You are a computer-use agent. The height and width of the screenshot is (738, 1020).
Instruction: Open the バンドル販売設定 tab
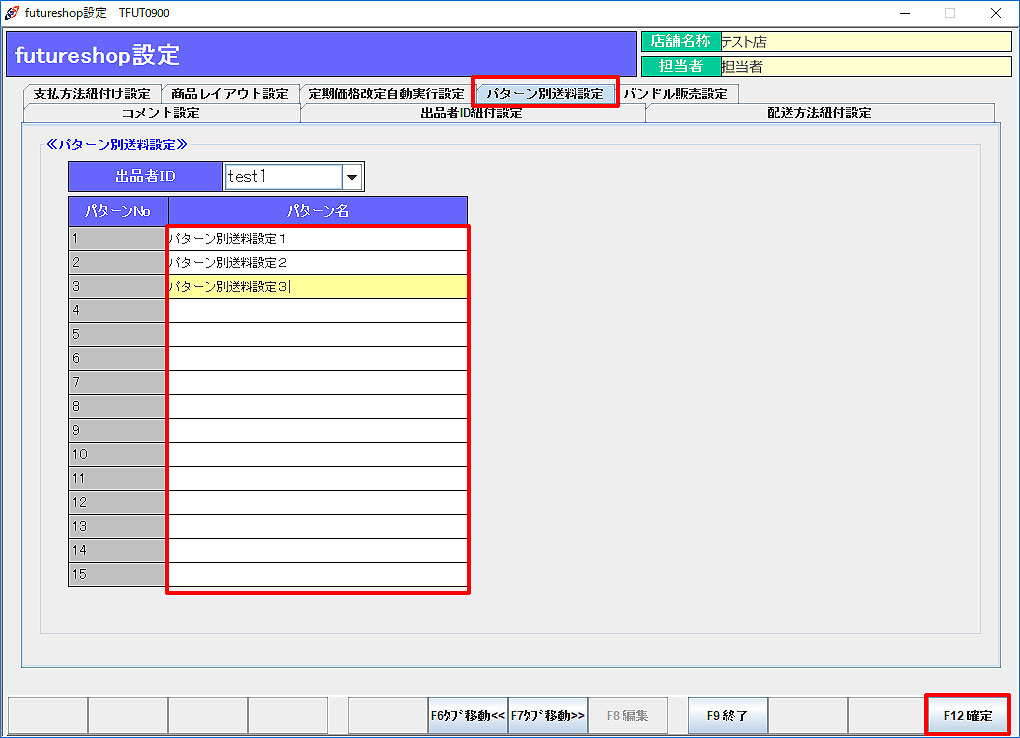(676, 94)
